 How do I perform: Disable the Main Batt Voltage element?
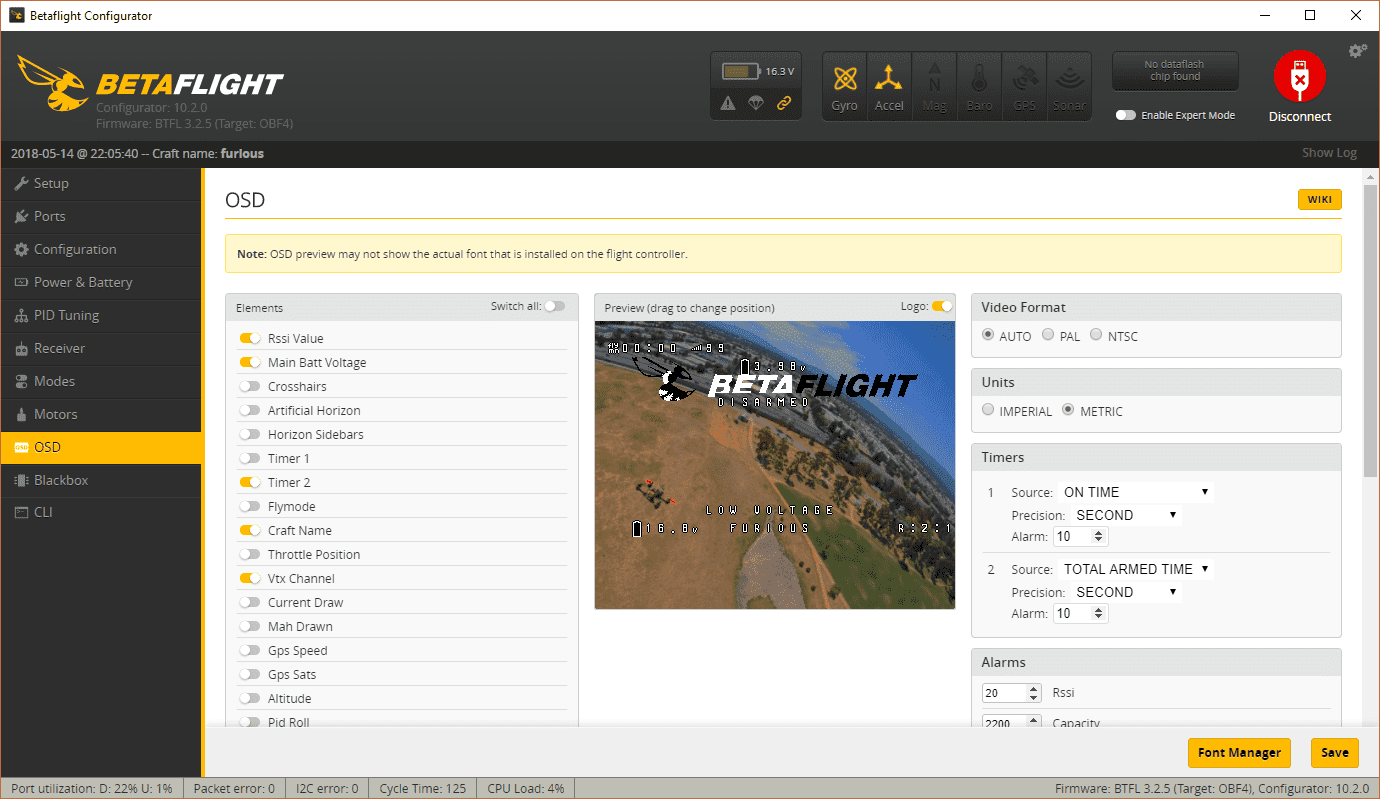[250, 362]
